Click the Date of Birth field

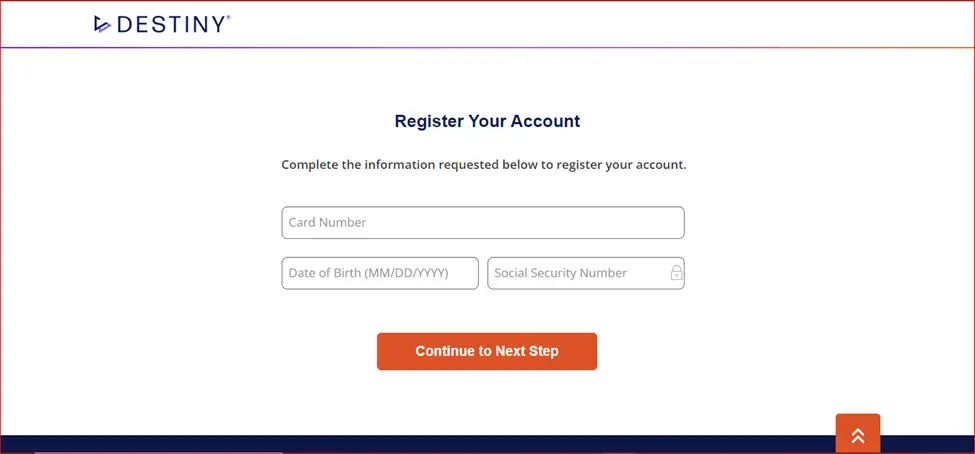click(380, 273)
